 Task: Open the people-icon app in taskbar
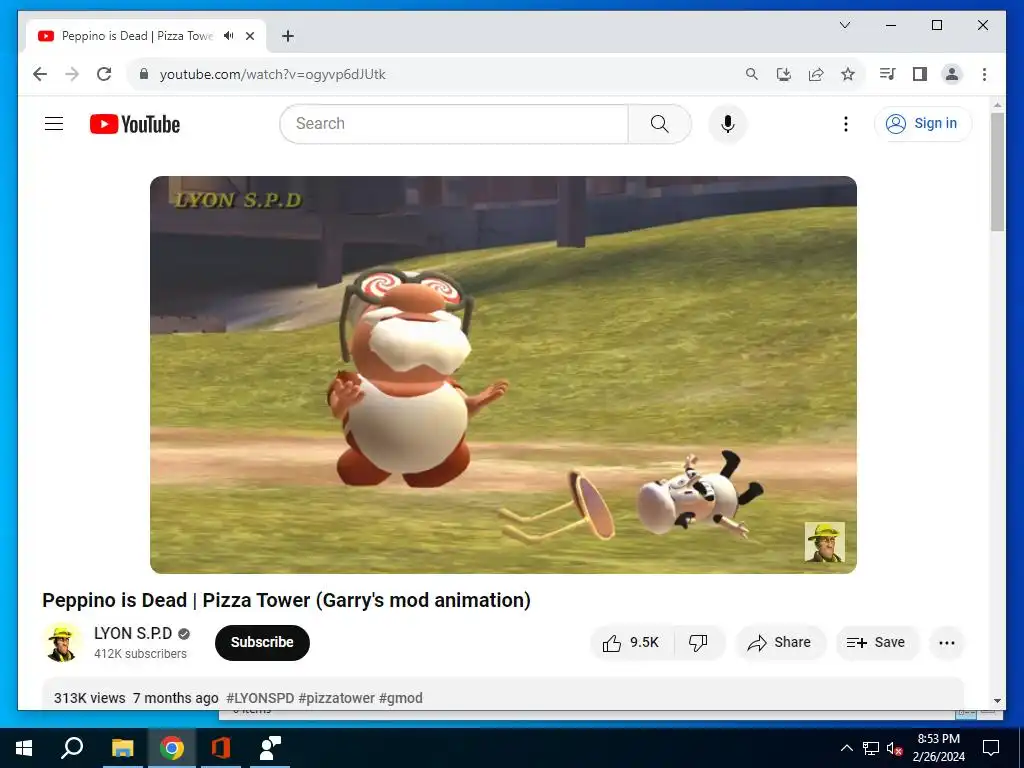pos(270,748)
